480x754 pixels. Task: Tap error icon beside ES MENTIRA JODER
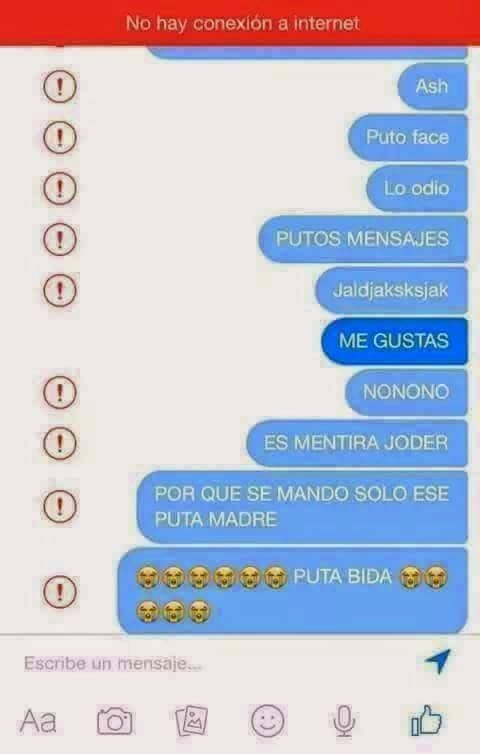tap(60, 443)
